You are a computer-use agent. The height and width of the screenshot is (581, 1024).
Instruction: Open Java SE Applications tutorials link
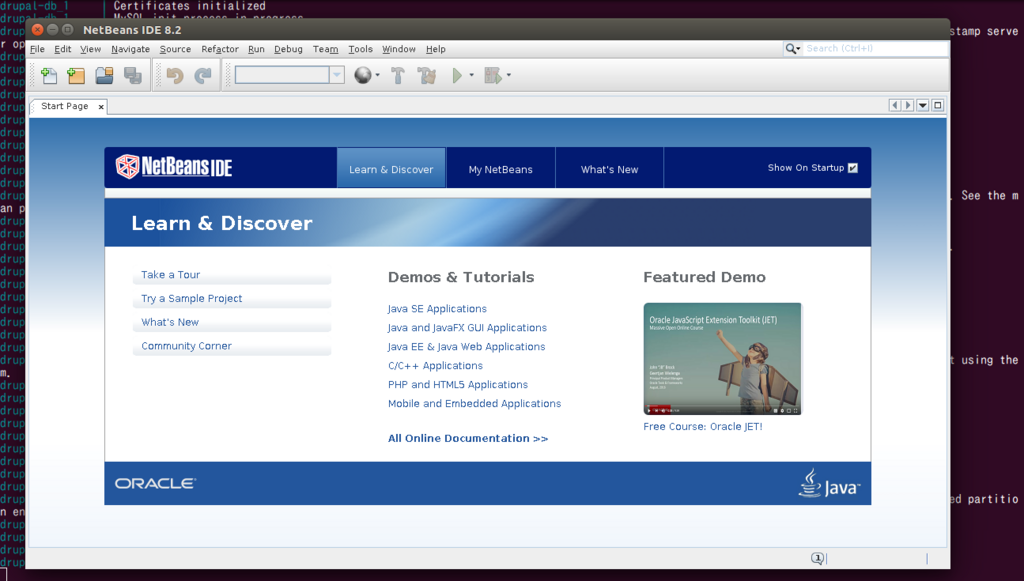click(x=437, y=309)
